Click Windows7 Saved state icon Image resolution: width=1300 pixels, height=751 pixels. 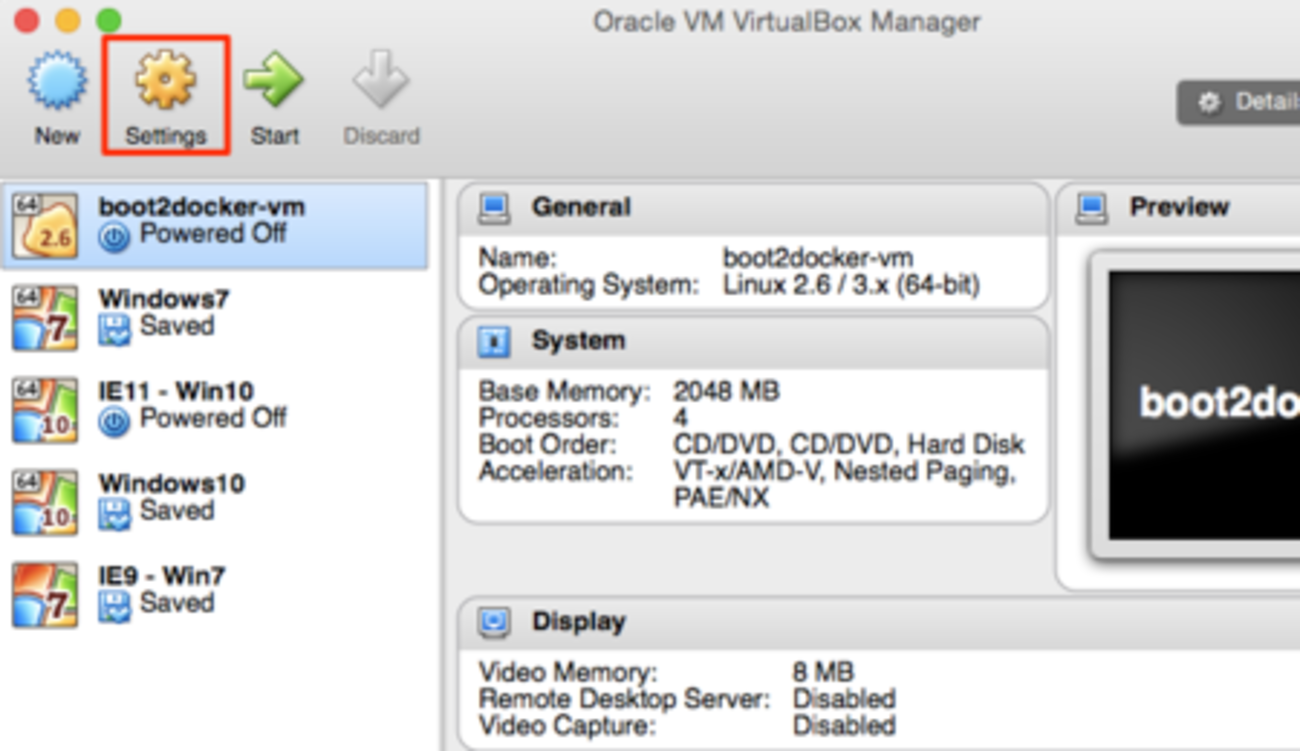click(114, 329)
